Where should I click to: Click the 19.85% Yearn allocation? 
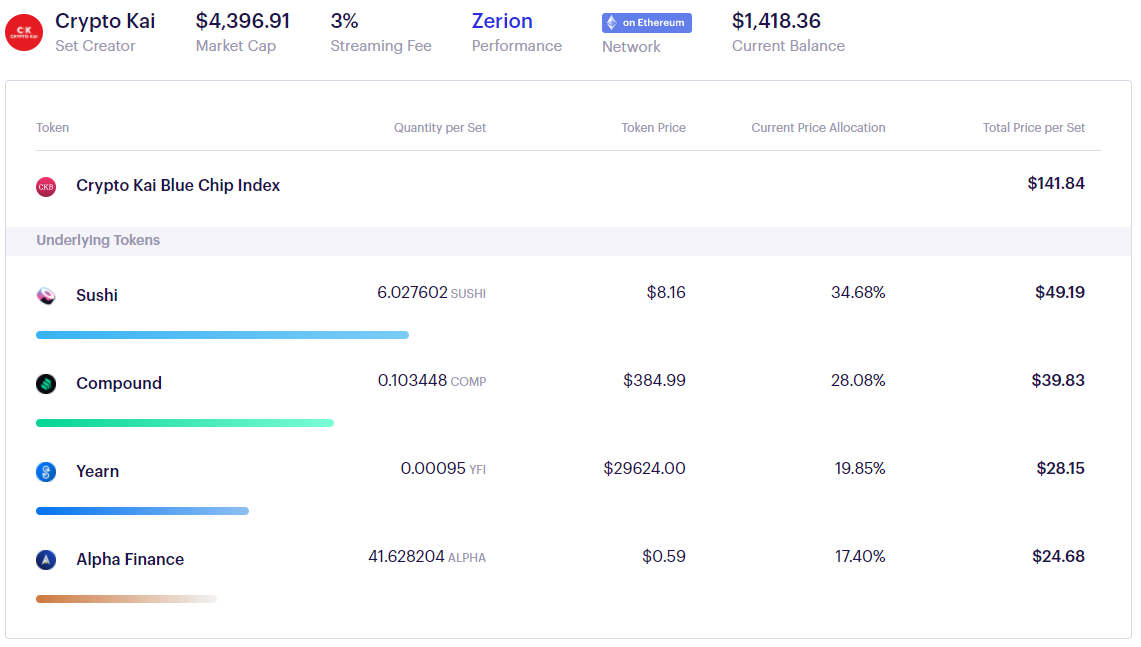[x=860, y=469]
